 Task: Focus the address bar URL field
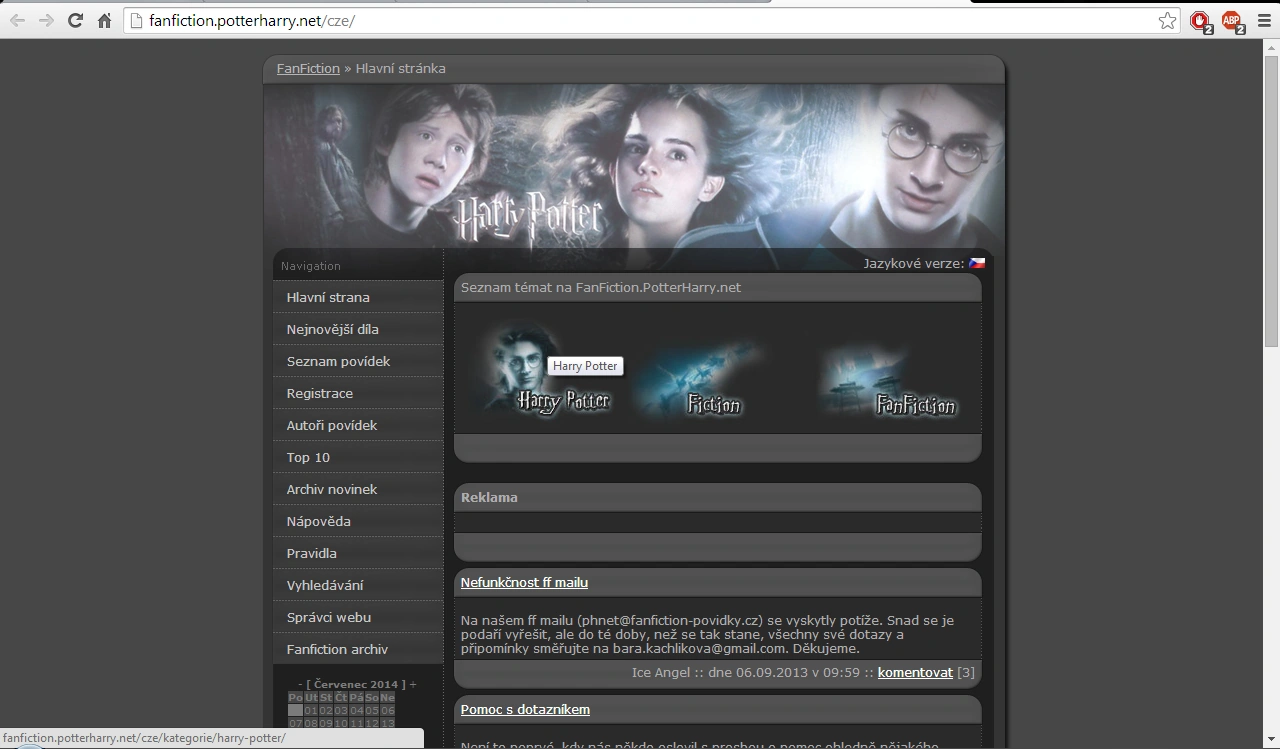pos(650,20)
